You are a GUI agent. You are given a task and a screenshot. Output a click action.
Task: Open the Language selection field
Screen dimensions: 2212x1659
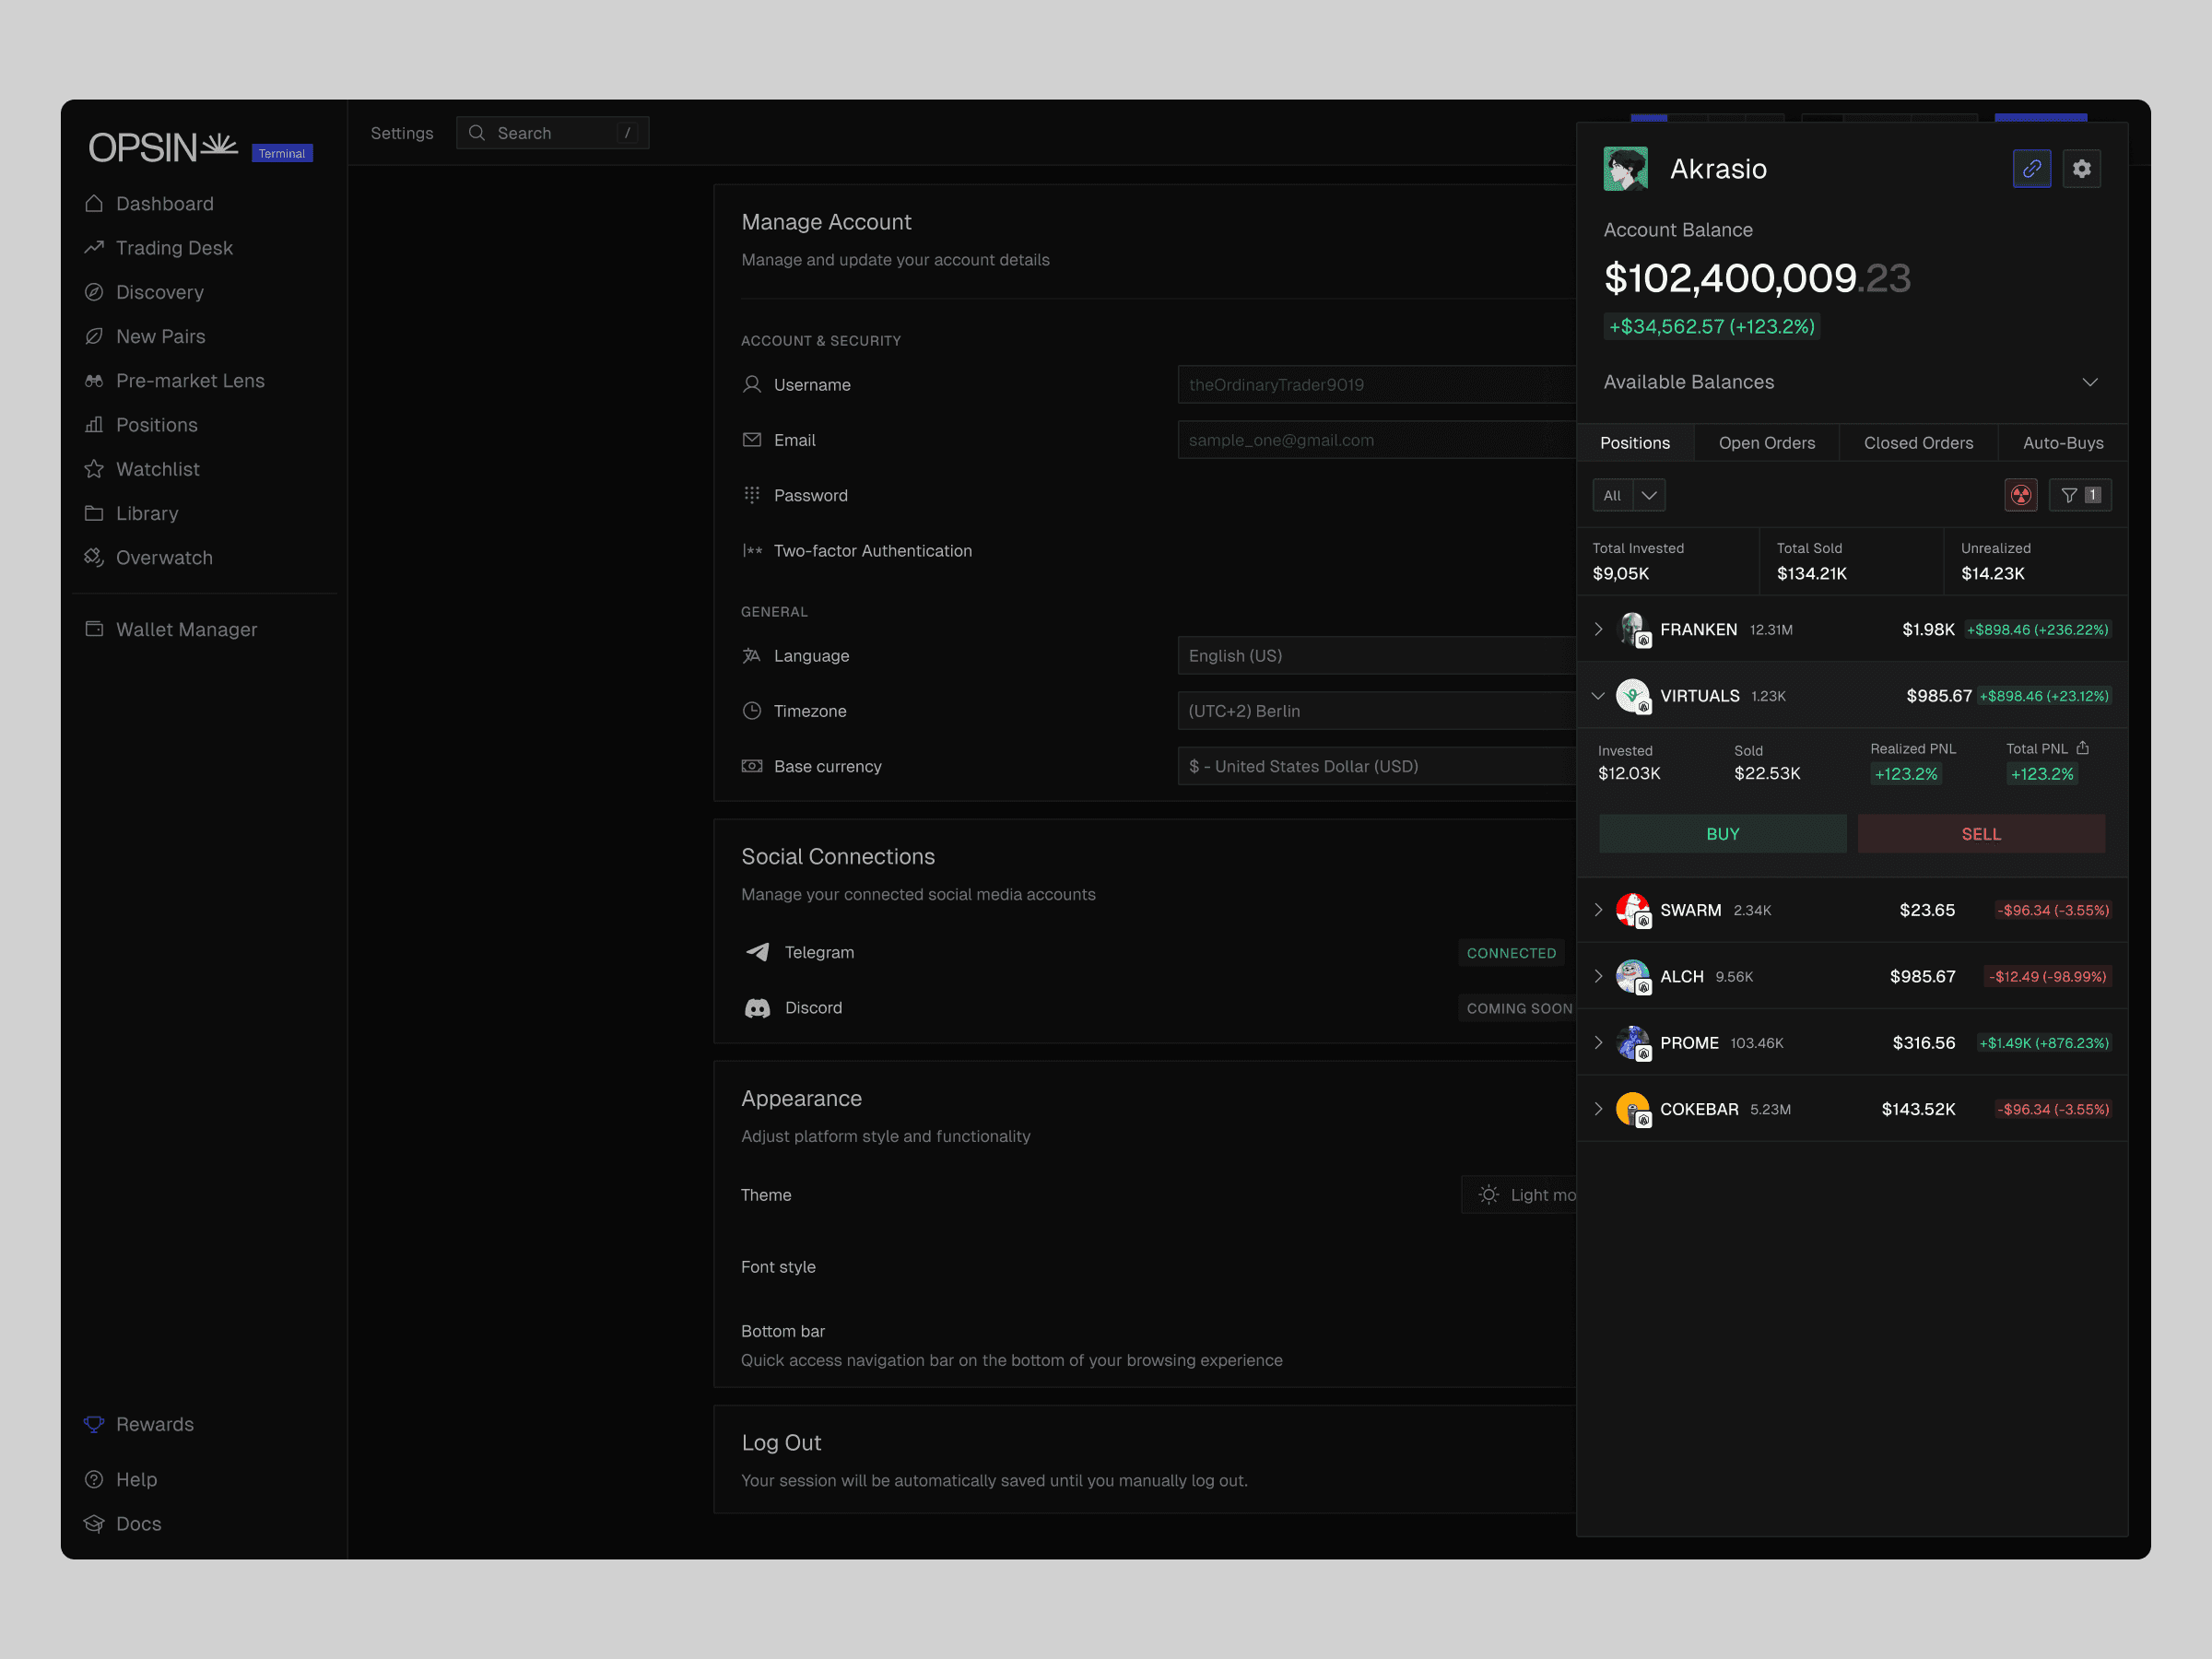[x=1376, y=656]
